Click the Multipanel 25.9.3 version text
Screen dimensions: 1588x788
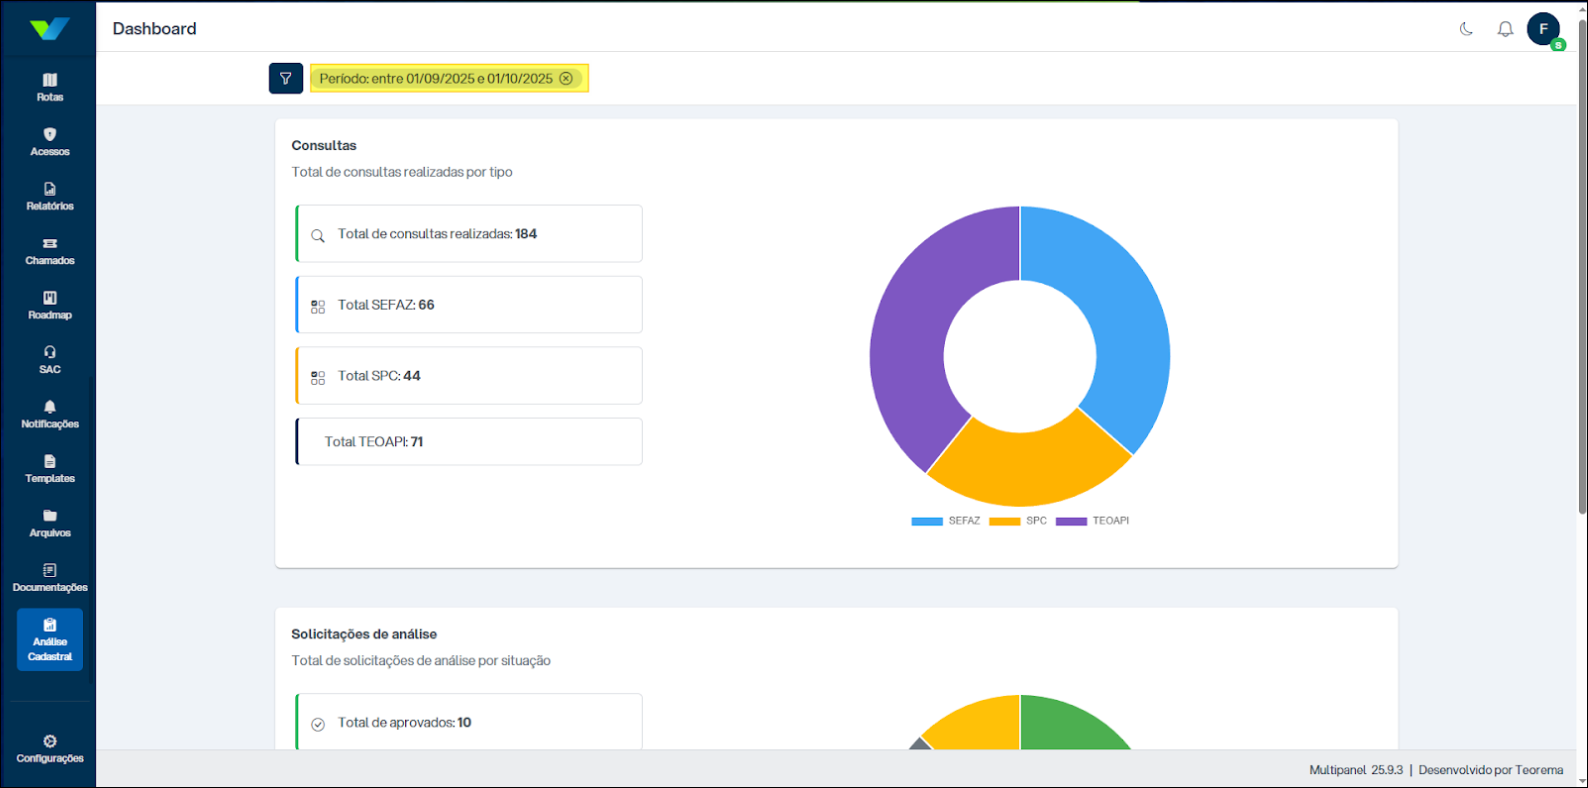point(1356,770)
